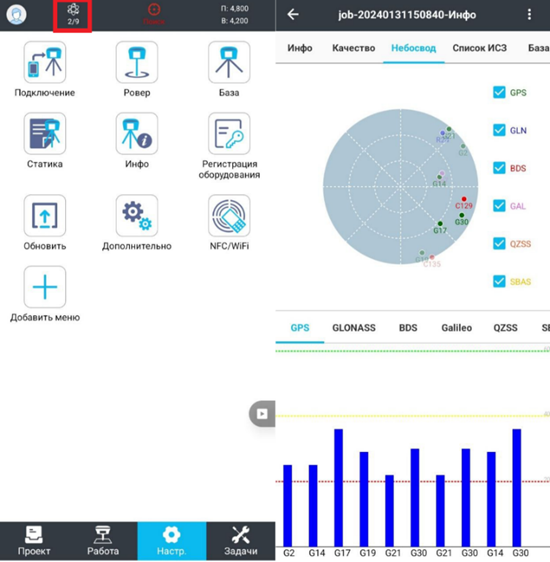Open the Обновить update icon
Viewport: 550px width, 562px height.
[x=45, y=215]
